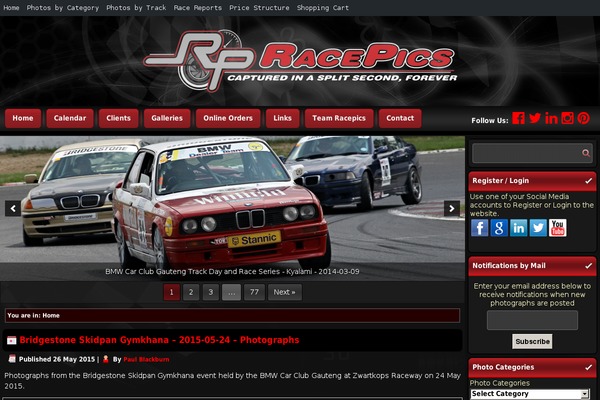Screen dimensions: 600x400
Task: Open Photos by Category in the top bar
Action: click(63, 8)
